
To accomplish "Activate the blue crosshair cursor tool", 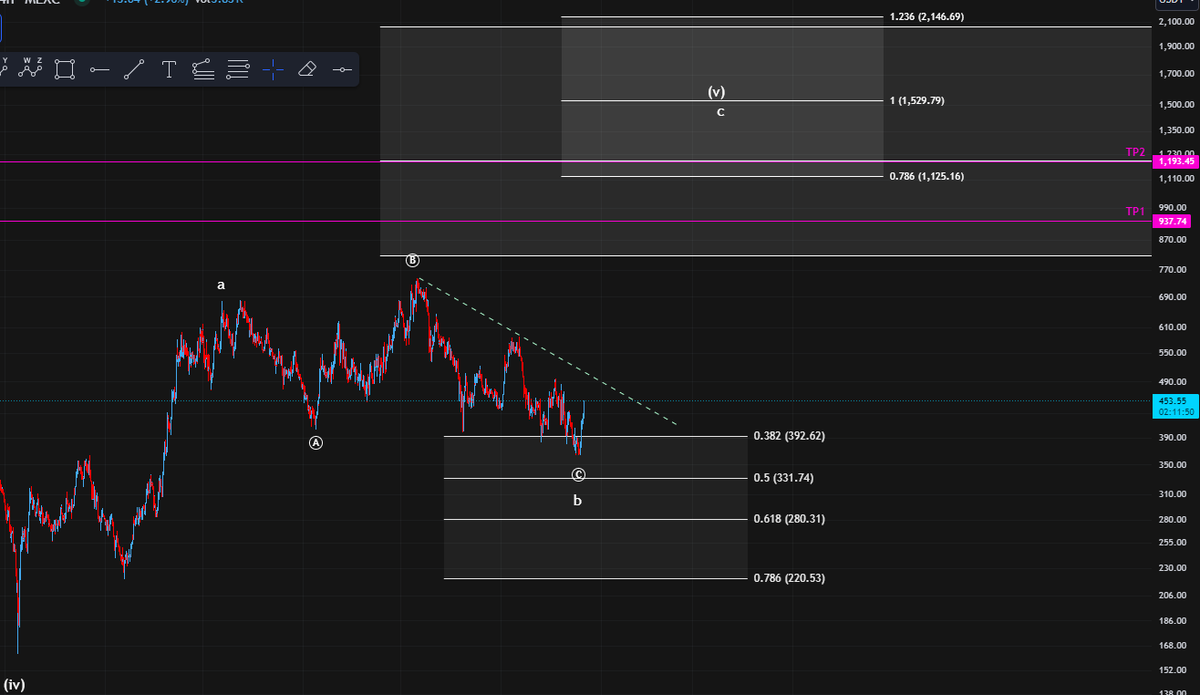I will point(273,69).
